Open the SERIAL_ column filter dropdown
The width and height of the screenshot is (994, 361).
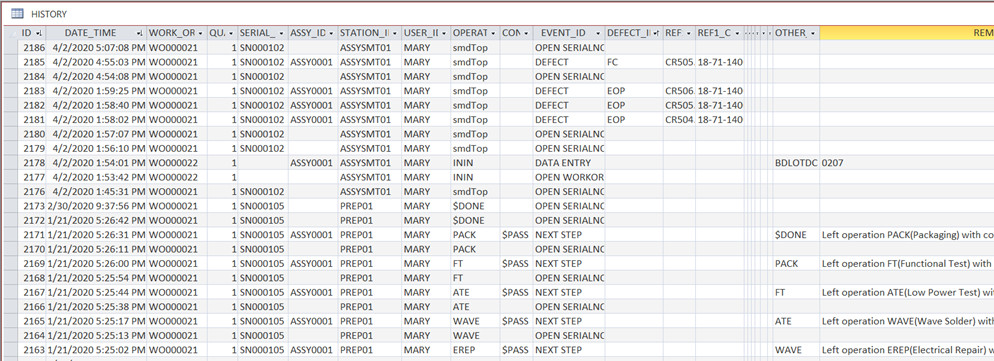(281, 33)
